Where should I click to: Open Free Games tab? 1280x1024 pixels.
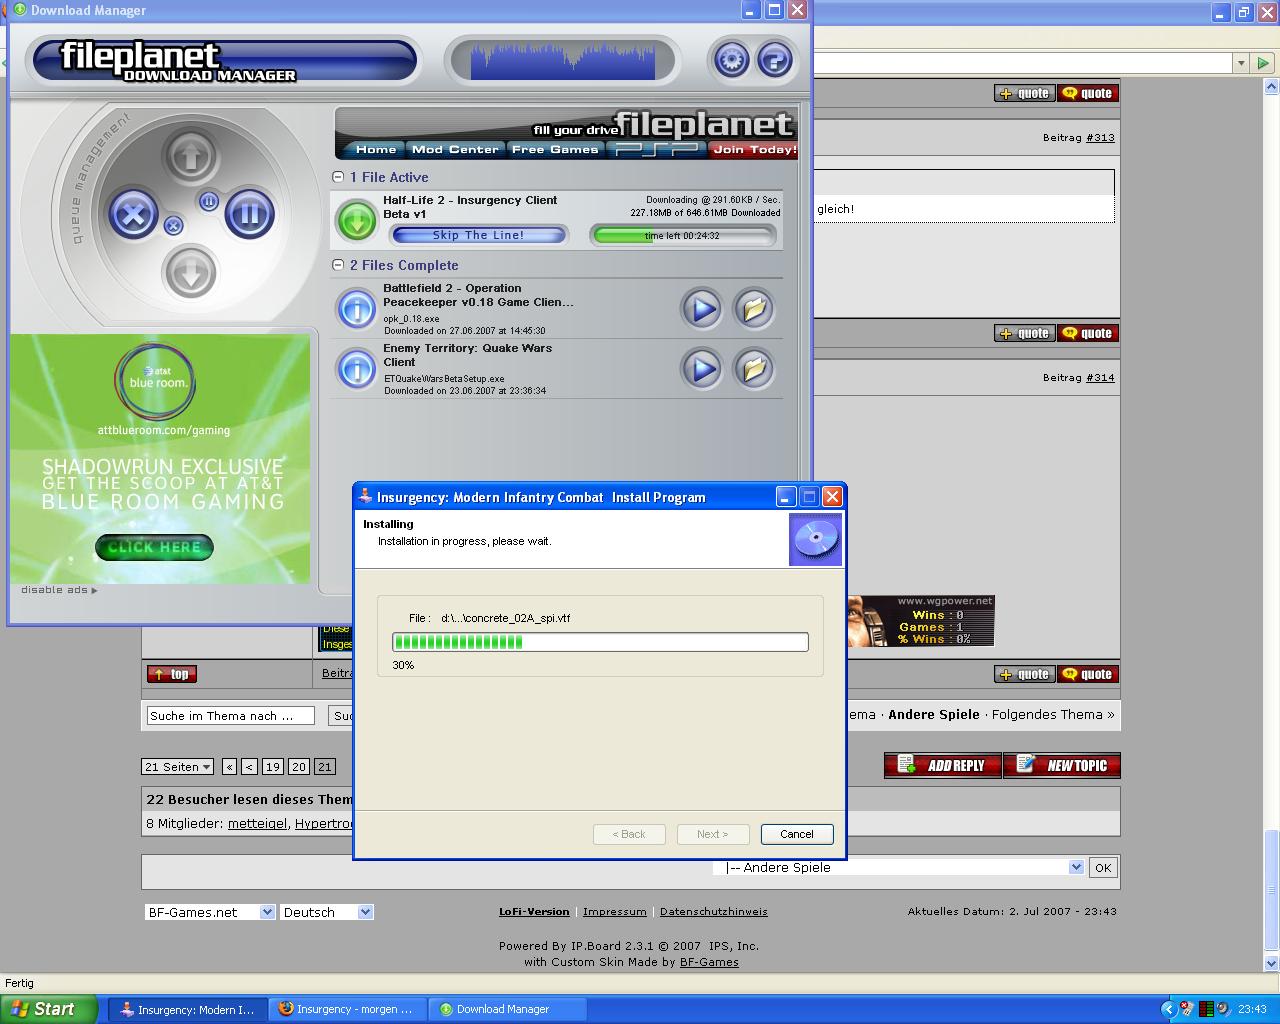[x=554, y=149]
